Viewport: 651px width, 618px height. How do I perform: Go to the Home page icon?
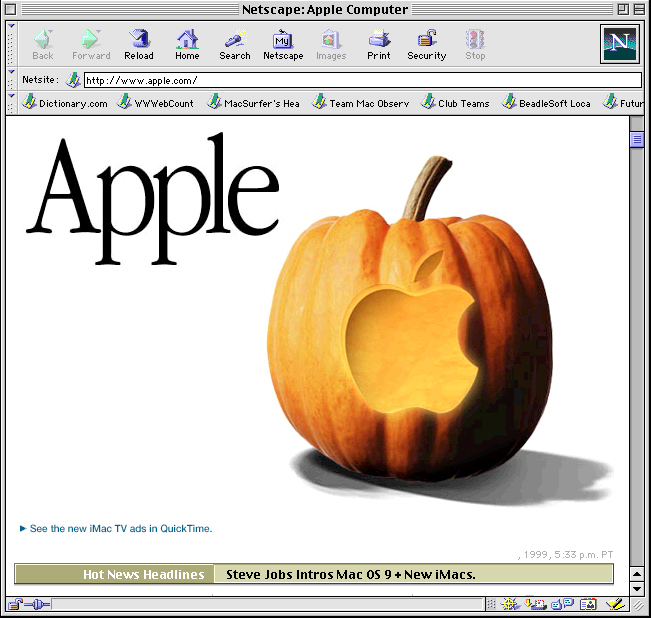[x=187, y=44]
